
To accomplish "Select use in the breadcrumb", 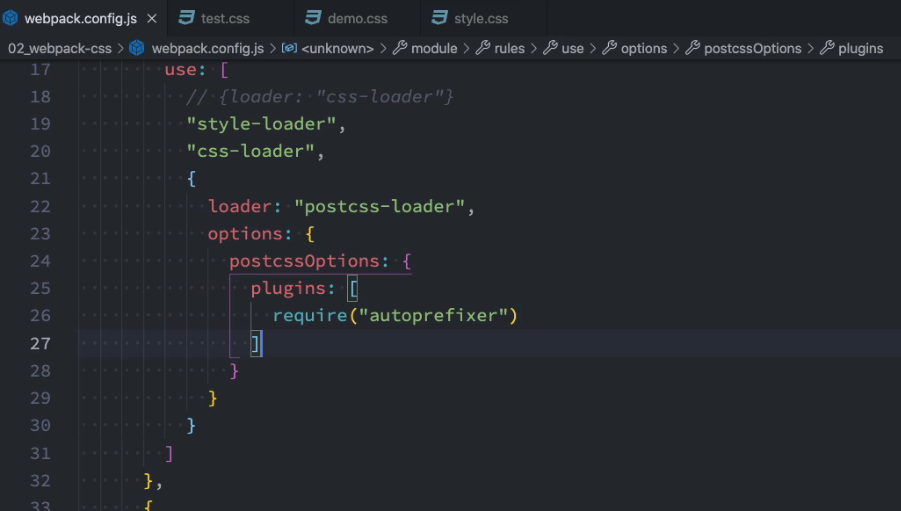I will pyautogui.click(x=572, y=48).
